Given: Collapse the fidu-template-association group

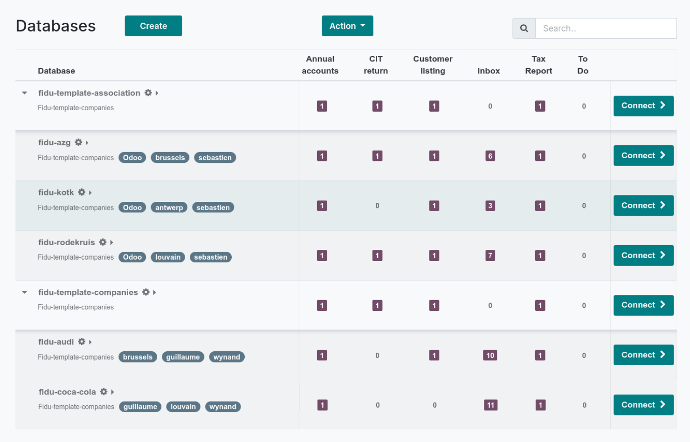Looking at the screenshot, I should tap(24, 93).
